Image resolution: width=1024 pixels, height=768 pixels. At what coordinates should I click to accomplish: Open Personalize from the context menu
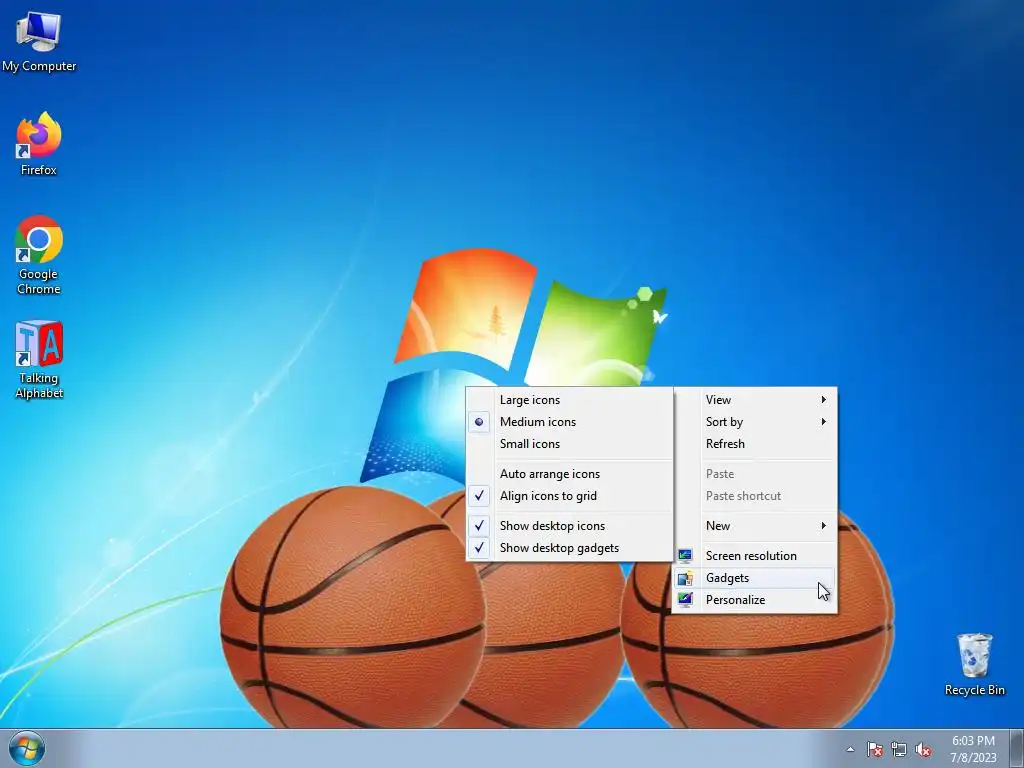(x=755, y=600)
